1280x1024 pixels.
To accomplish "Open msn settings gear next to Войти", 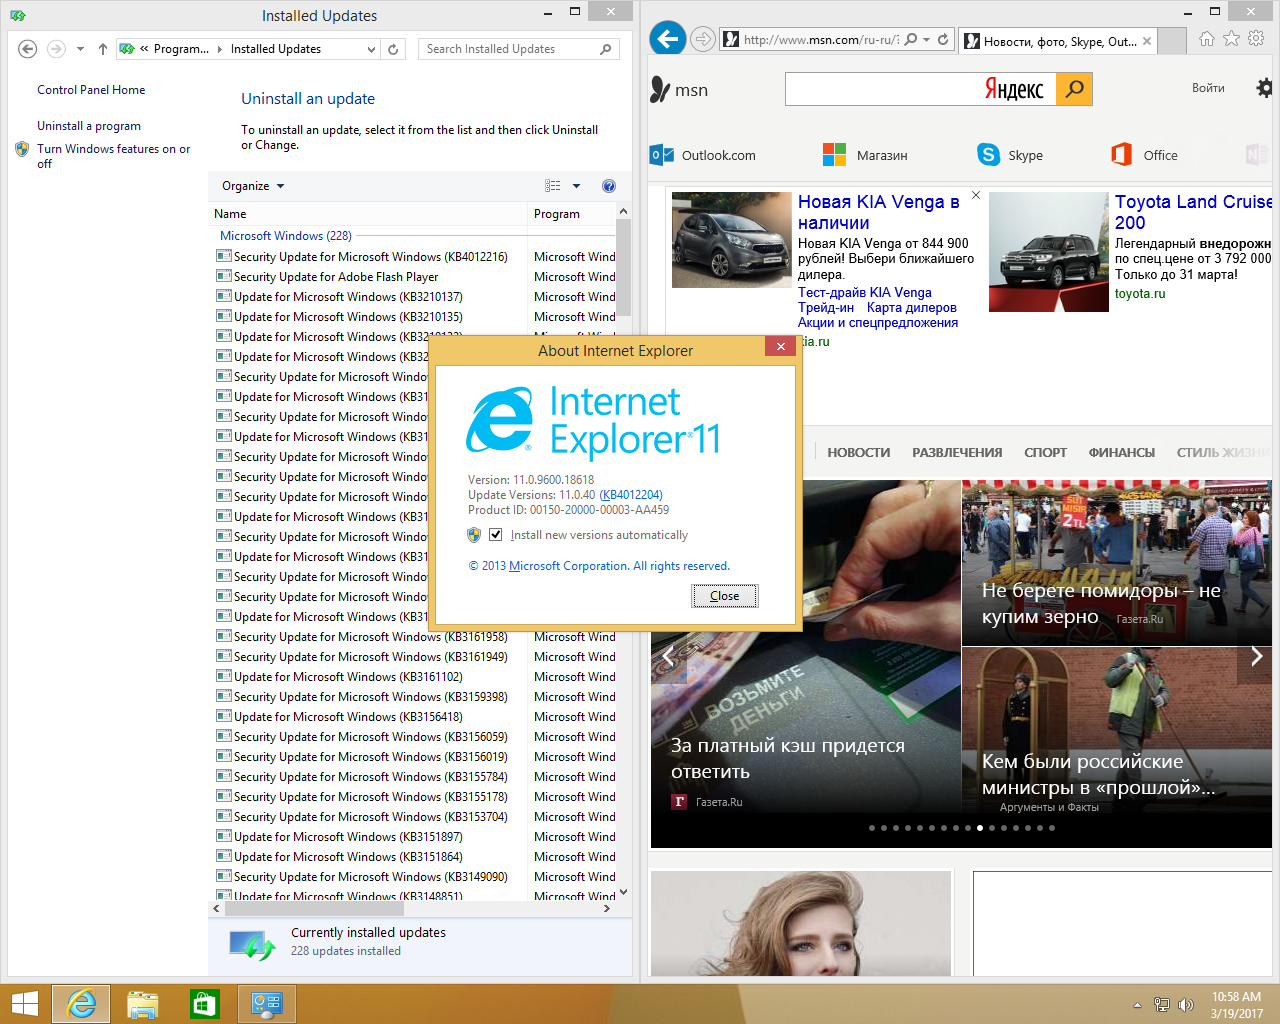I will 1265,88.
